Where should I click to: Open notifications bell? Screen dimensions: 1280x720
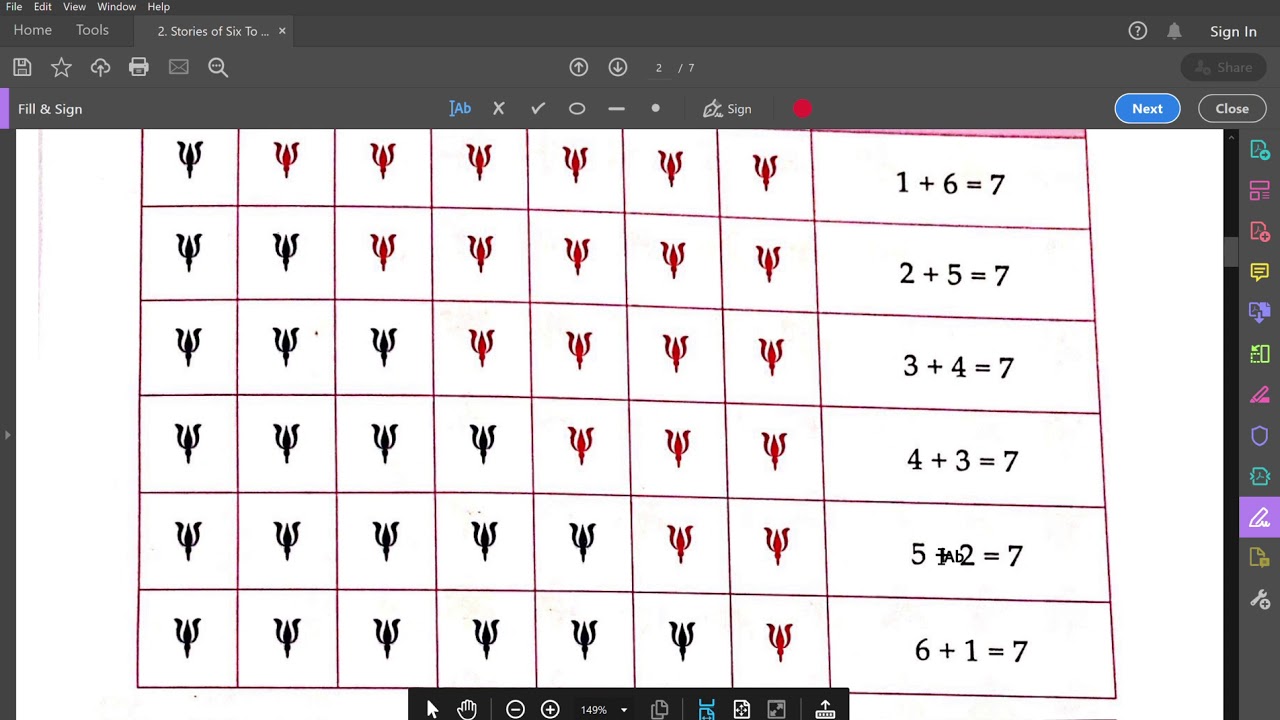coord(1174,31)
